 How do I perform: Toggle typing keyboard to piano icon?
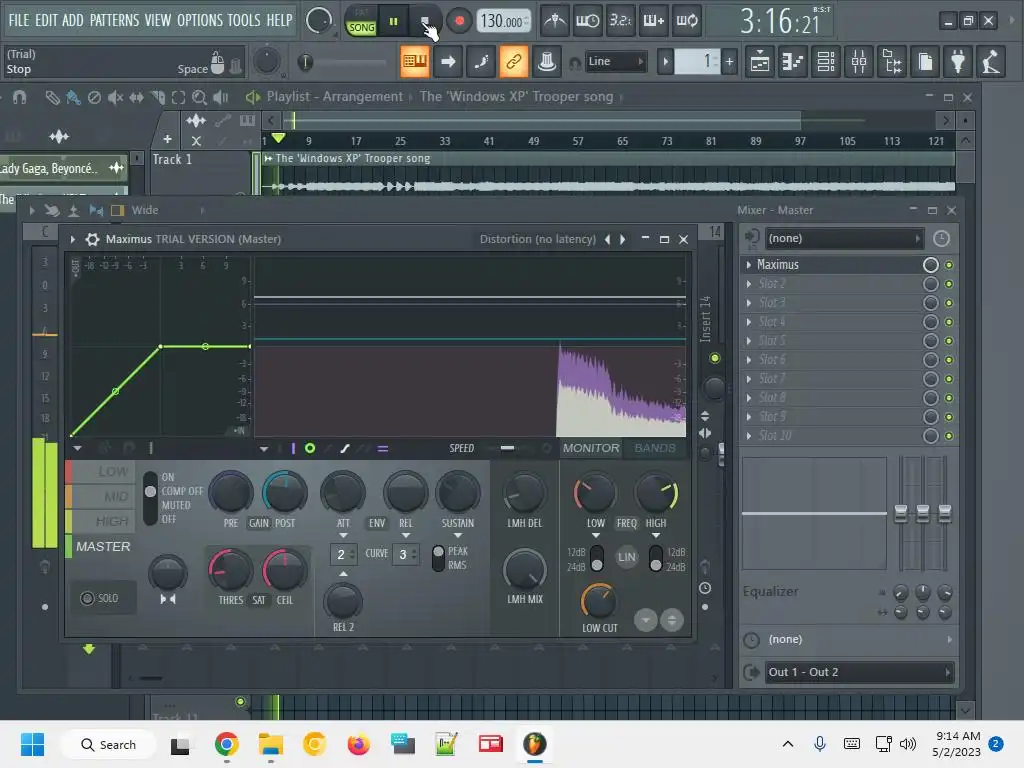415,61
